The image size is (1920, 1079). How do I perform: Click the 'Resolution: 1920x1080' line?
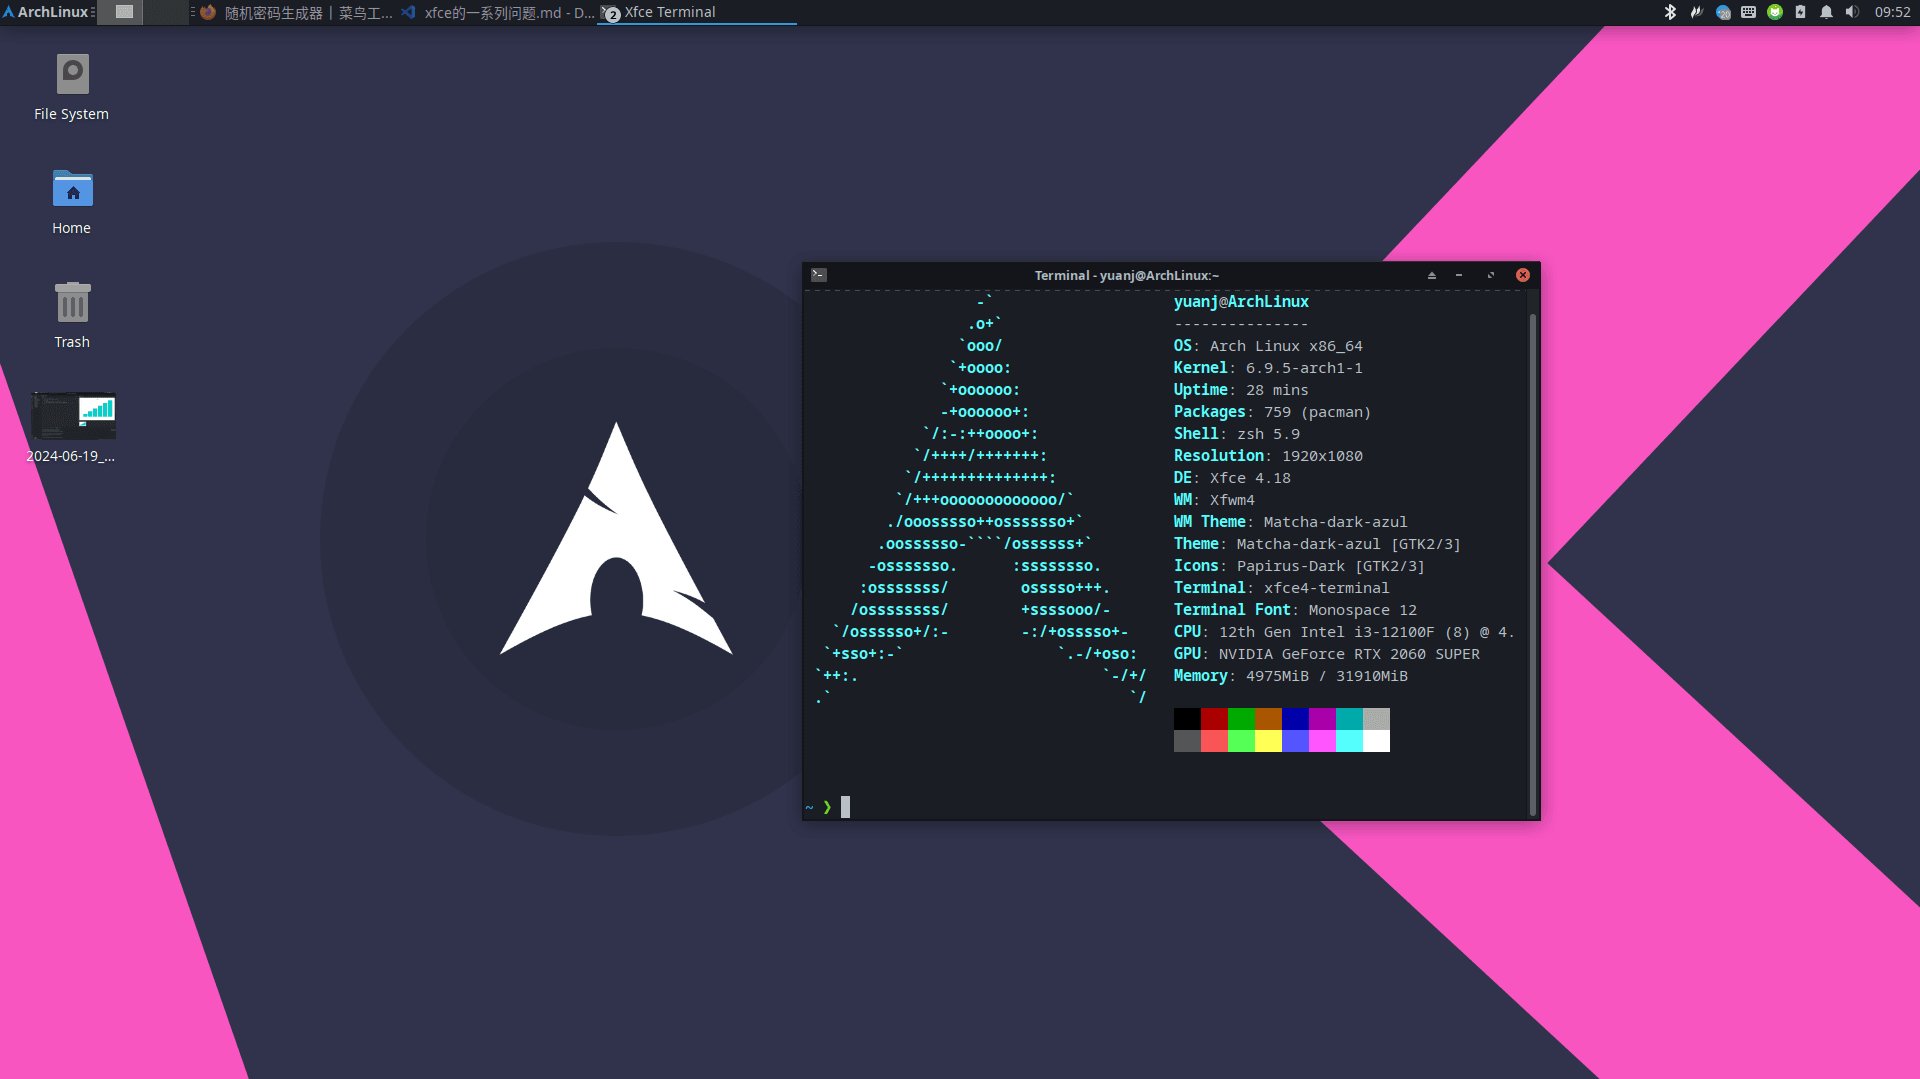(x=1268, y=456)
